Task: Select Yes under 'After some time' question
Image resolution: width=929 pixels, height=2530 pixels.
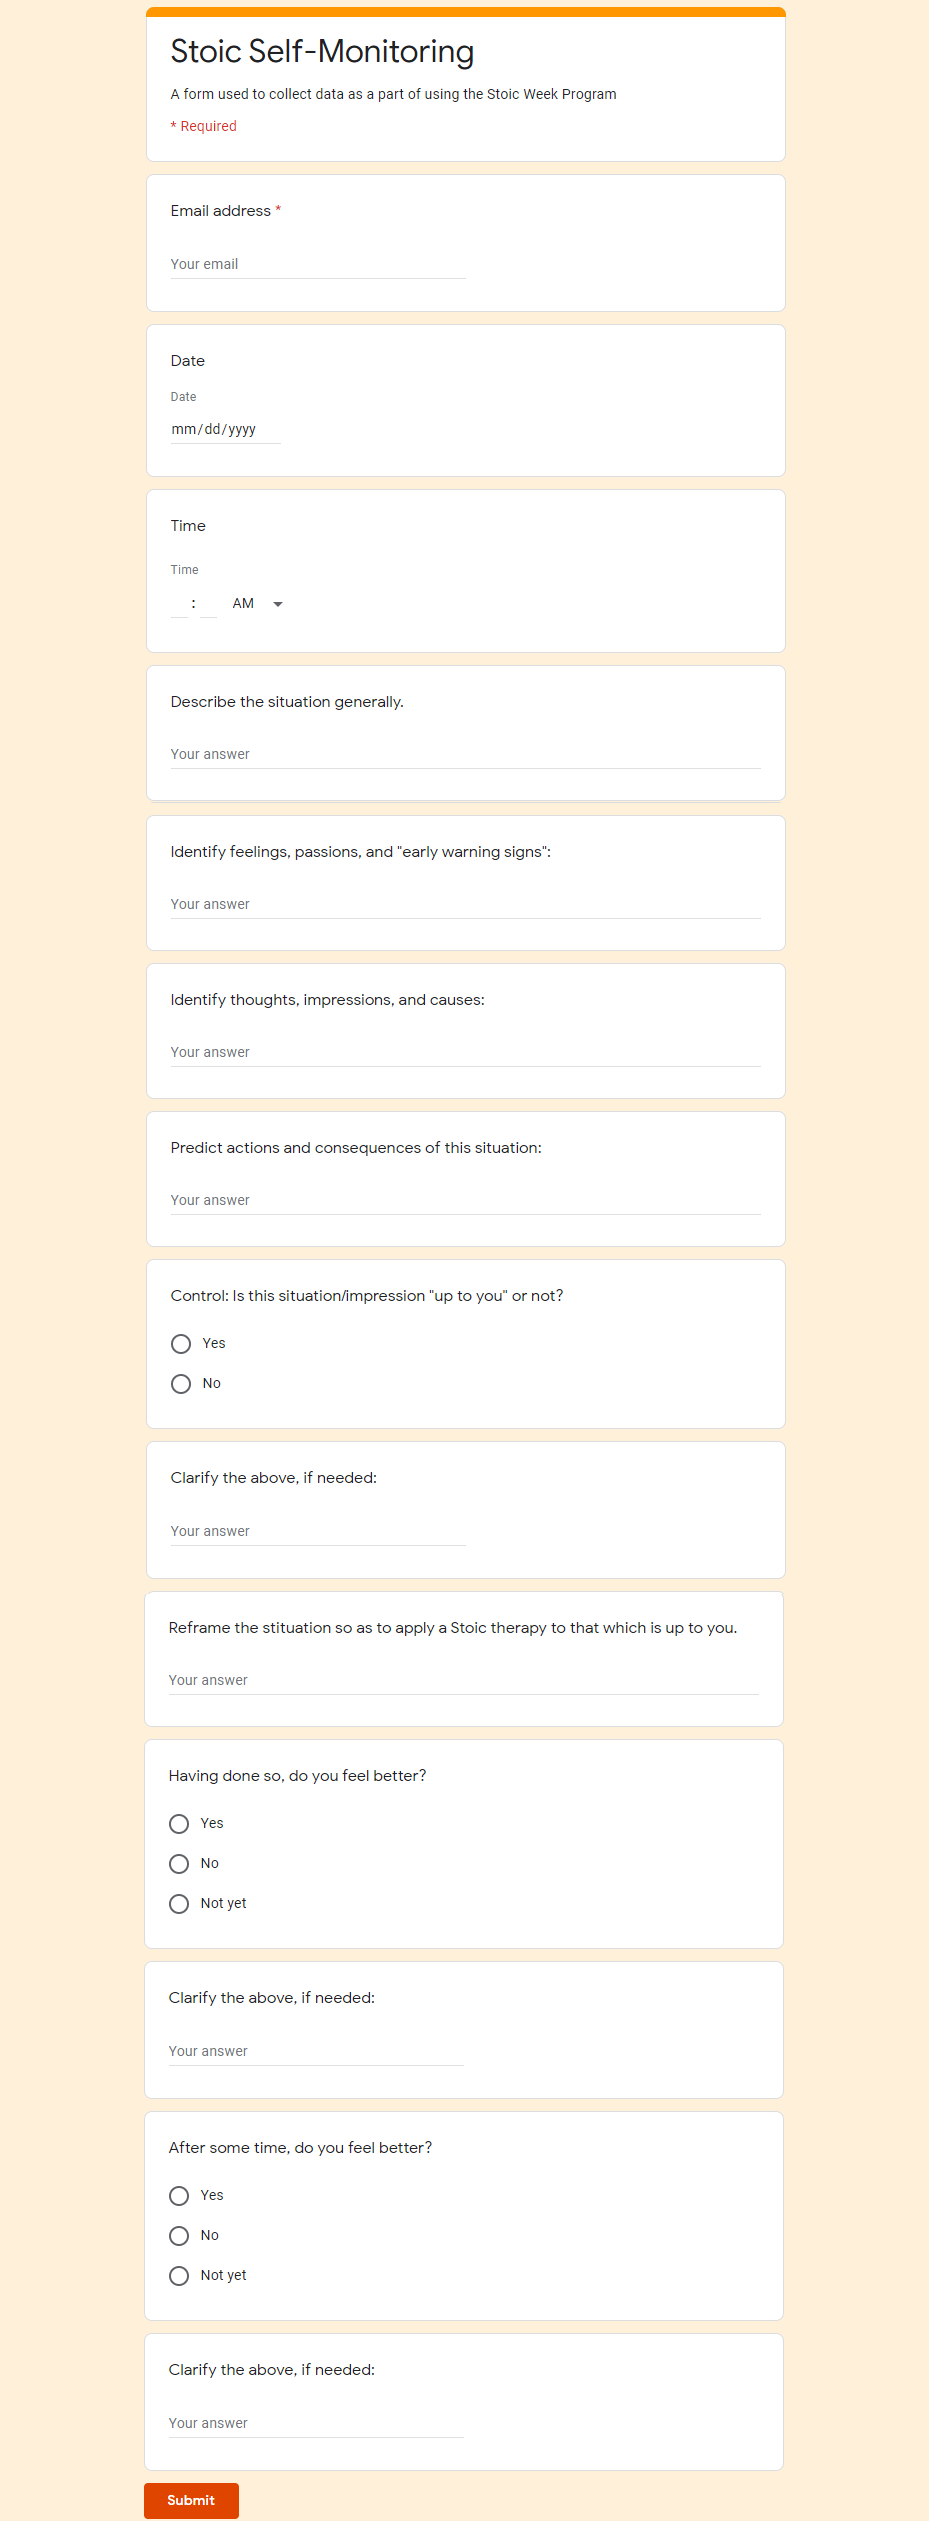Action: click(179, 2195)
